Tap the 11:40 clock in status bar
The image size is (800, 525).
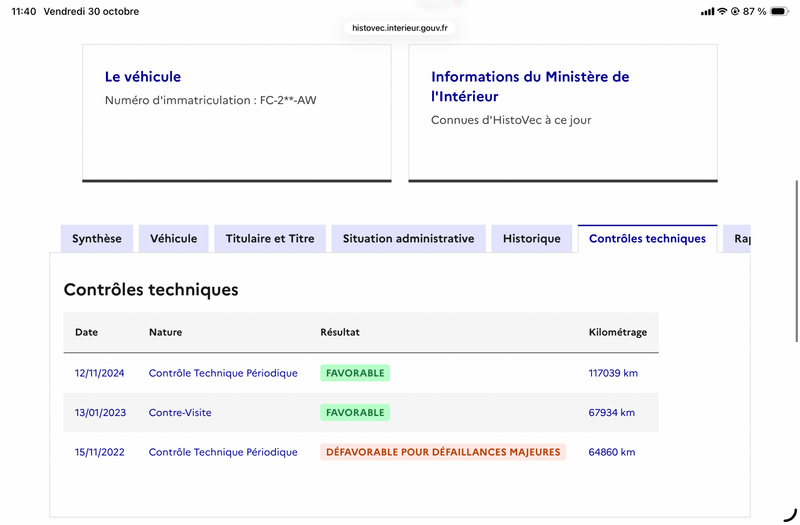[24, 11]
